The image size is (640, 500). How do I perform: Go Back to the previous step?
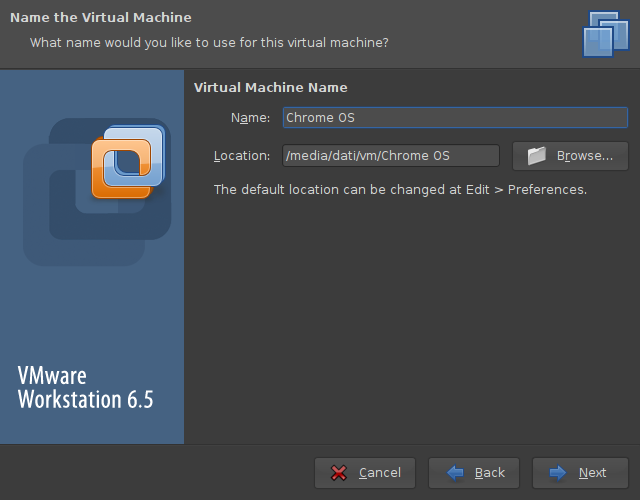pos(474,473)
